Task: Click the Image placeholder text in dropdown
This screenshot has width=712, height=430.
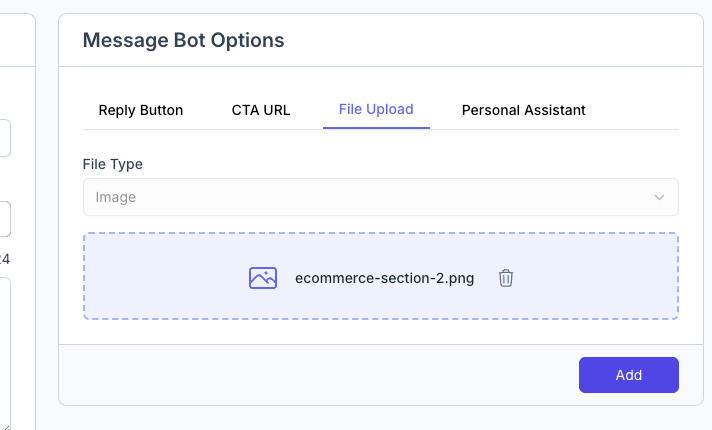Action: 116,197
